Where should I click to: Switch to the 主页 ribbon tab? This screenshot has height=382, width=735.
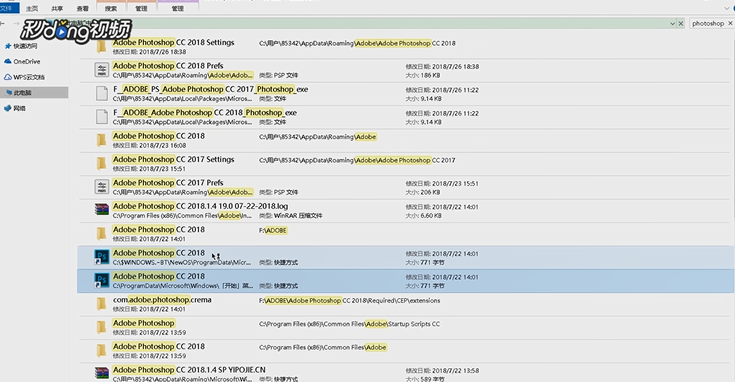pos(32,8)
